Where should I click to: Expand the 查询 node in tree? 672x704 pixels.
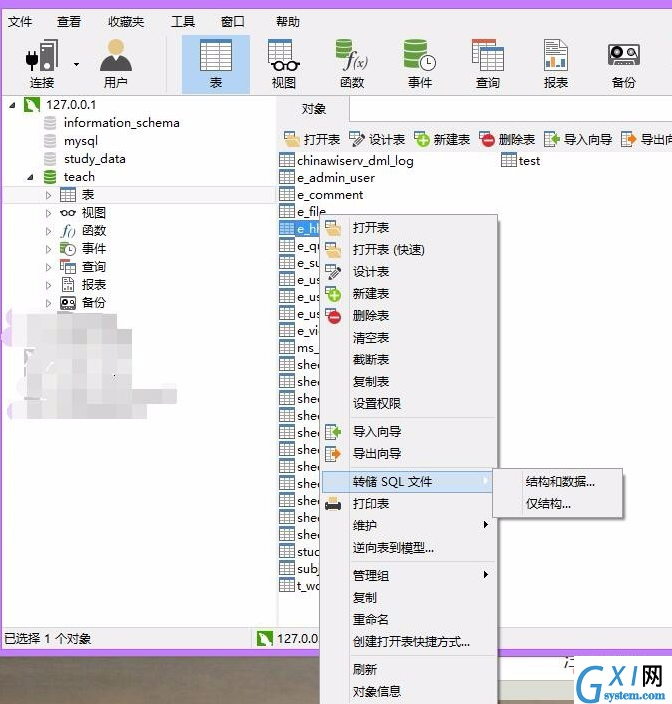[48, 267]
